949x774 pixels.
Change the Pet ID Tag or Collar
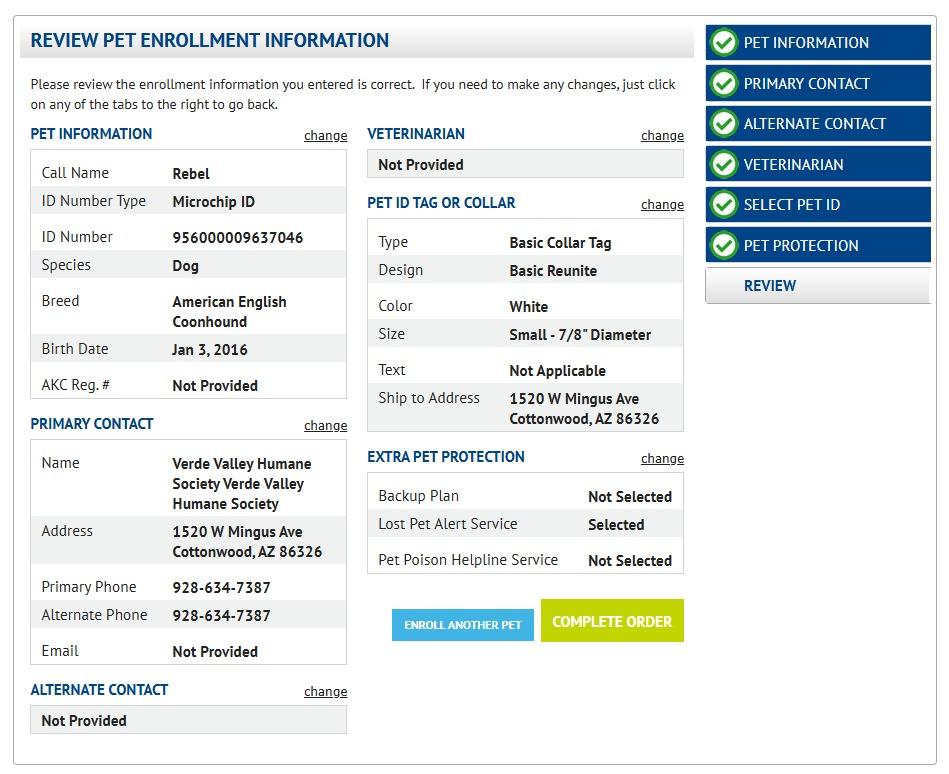pyautogui.click(x=662, y=205)
